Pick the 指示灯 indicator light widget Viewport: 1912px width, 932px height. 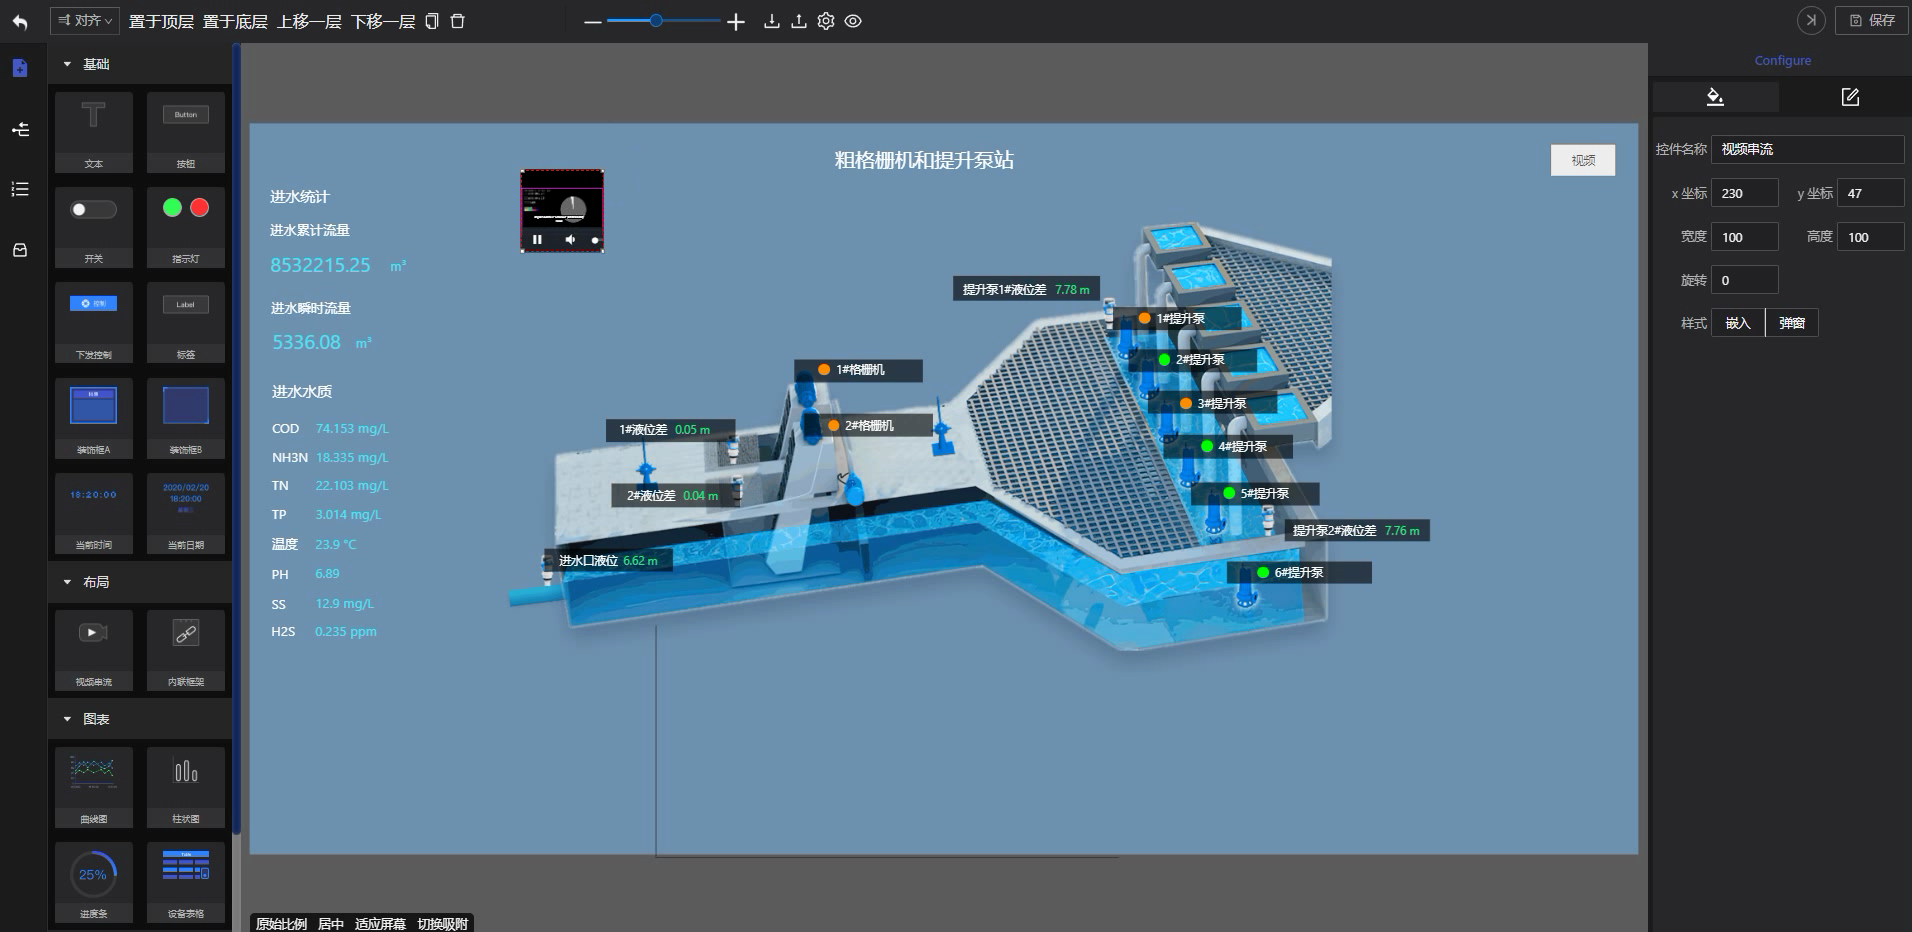click(186, 226)
